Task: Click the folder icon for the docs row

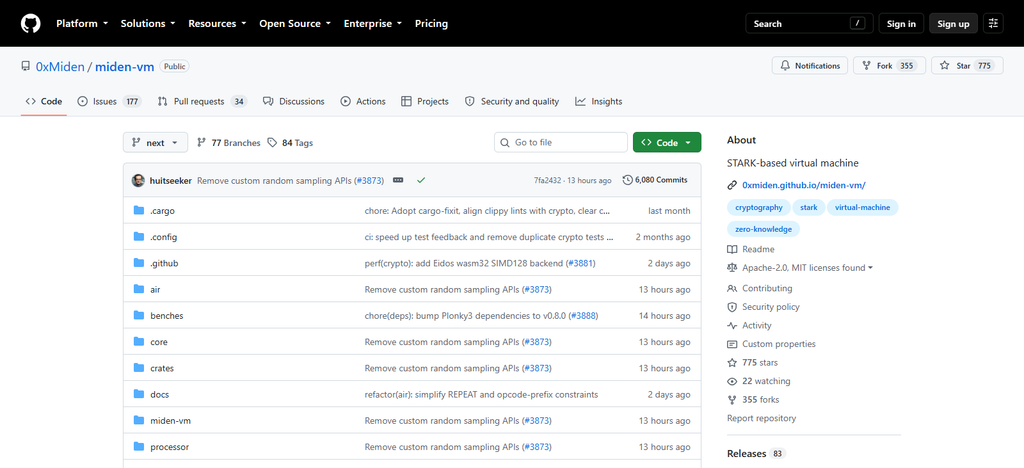Action: click(x=138, y=394)
